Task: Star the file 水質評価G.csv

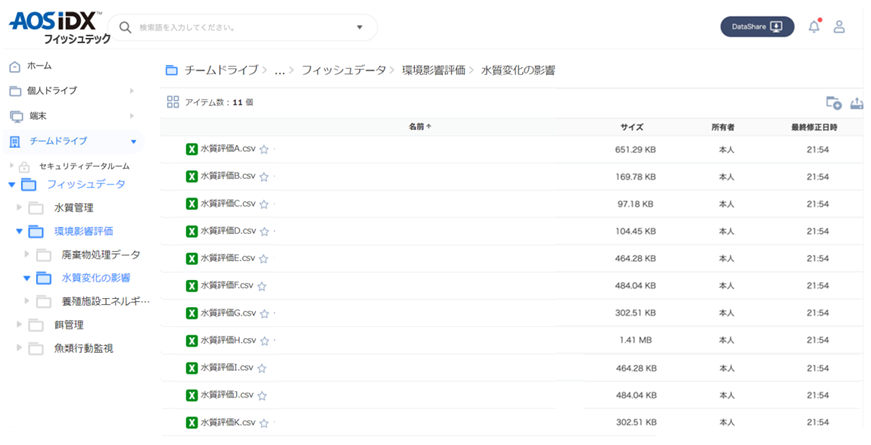Action: click(264, 313)
